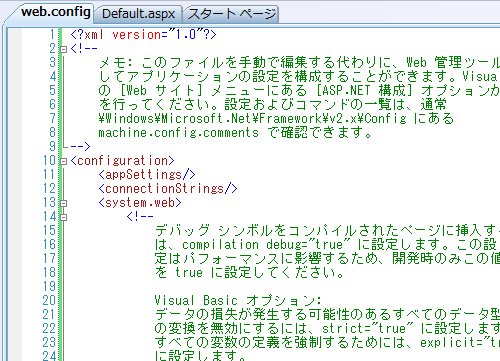Screen dimensions: 500x361
Task: Click 'Visual Basic オプション:' text on line 20
Action: point(238,301)
